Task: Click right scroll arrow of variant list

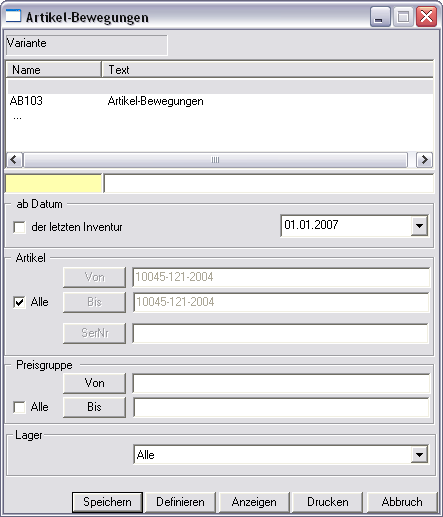Action: [424, 160]
